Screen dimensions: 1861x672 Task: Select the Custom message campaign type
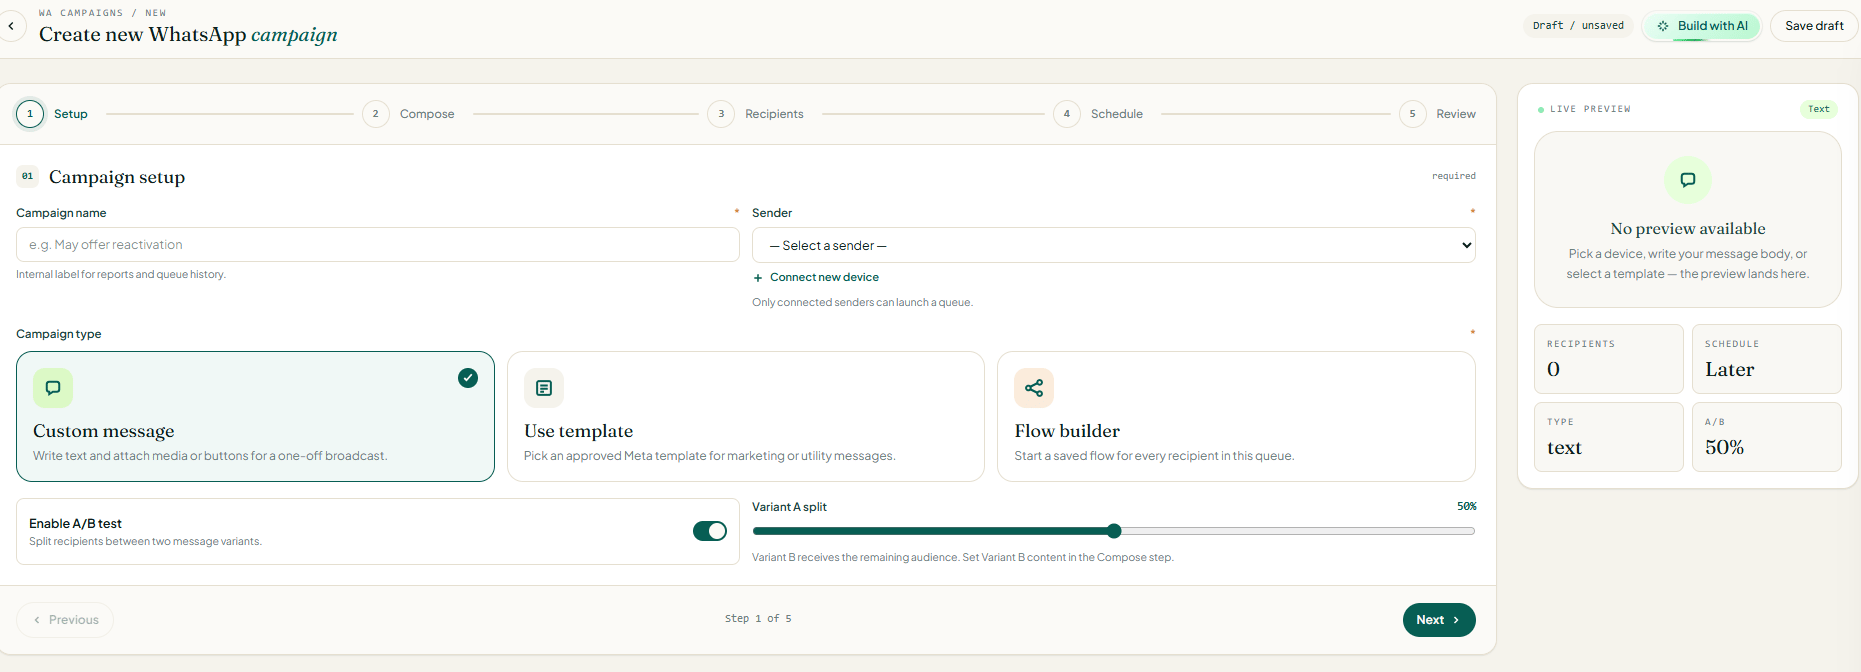(x=255, y=416)
